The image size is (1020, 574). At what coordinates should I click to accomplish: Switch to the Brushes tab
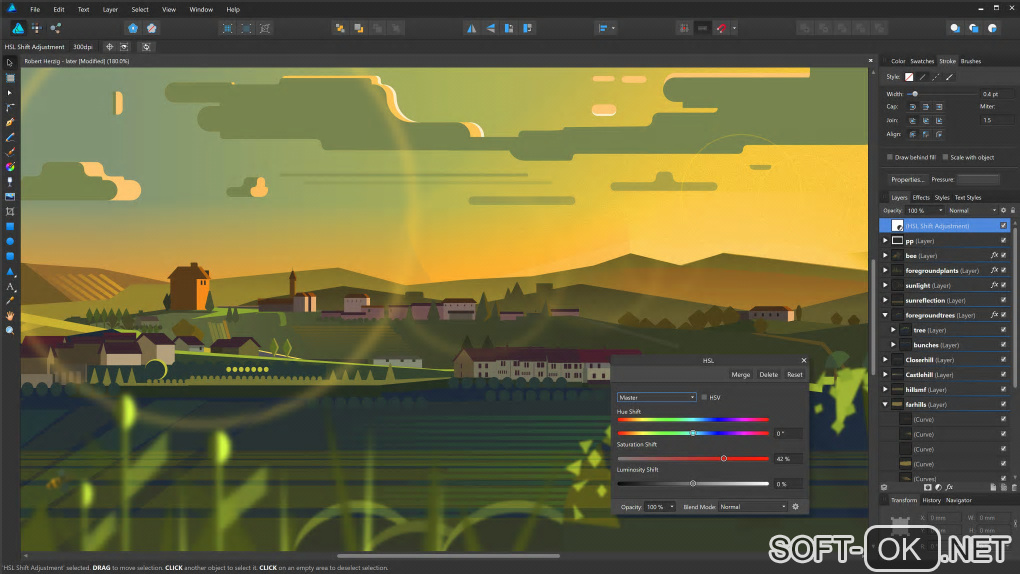971,61
